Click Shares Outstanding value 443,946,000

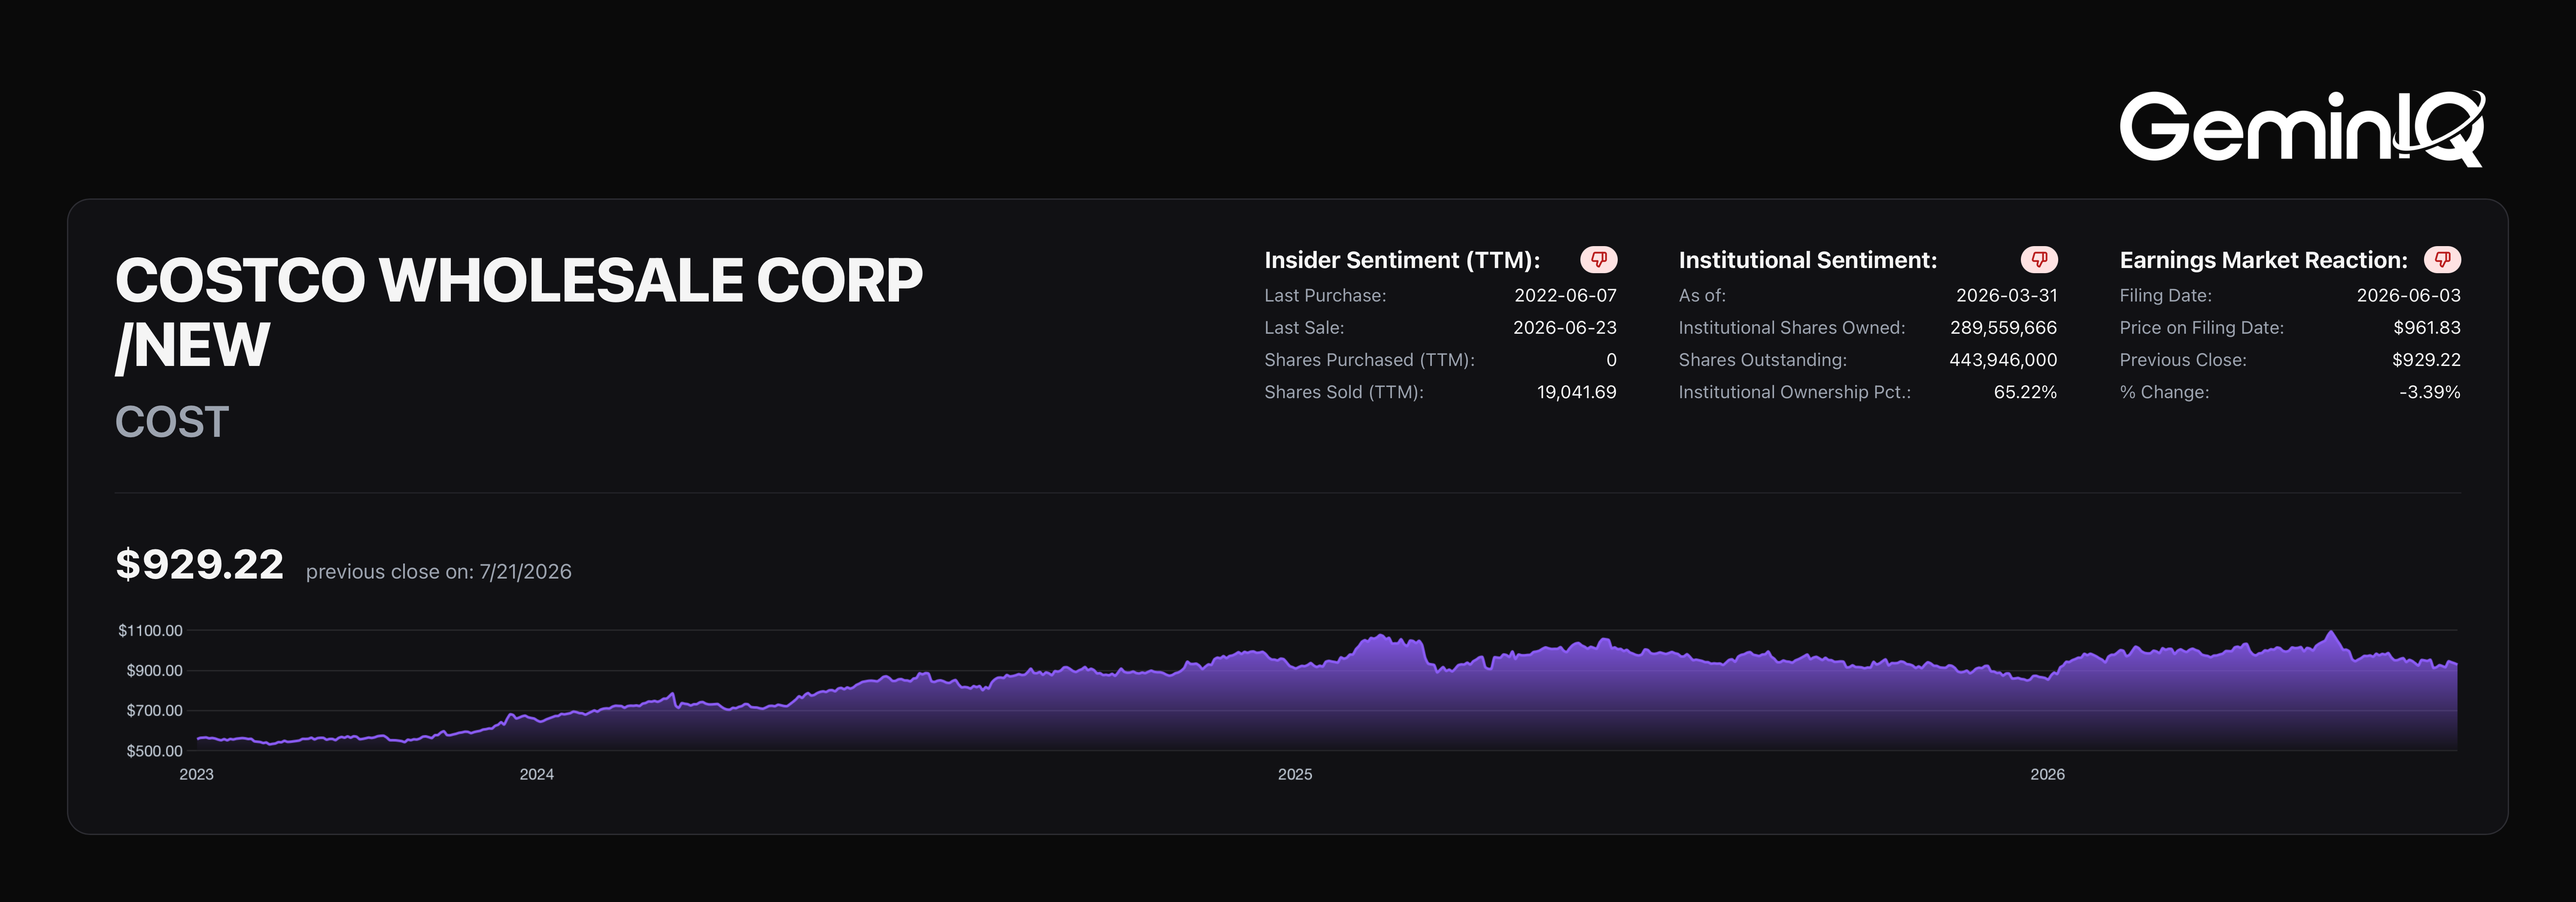(x=2003, y=359)
